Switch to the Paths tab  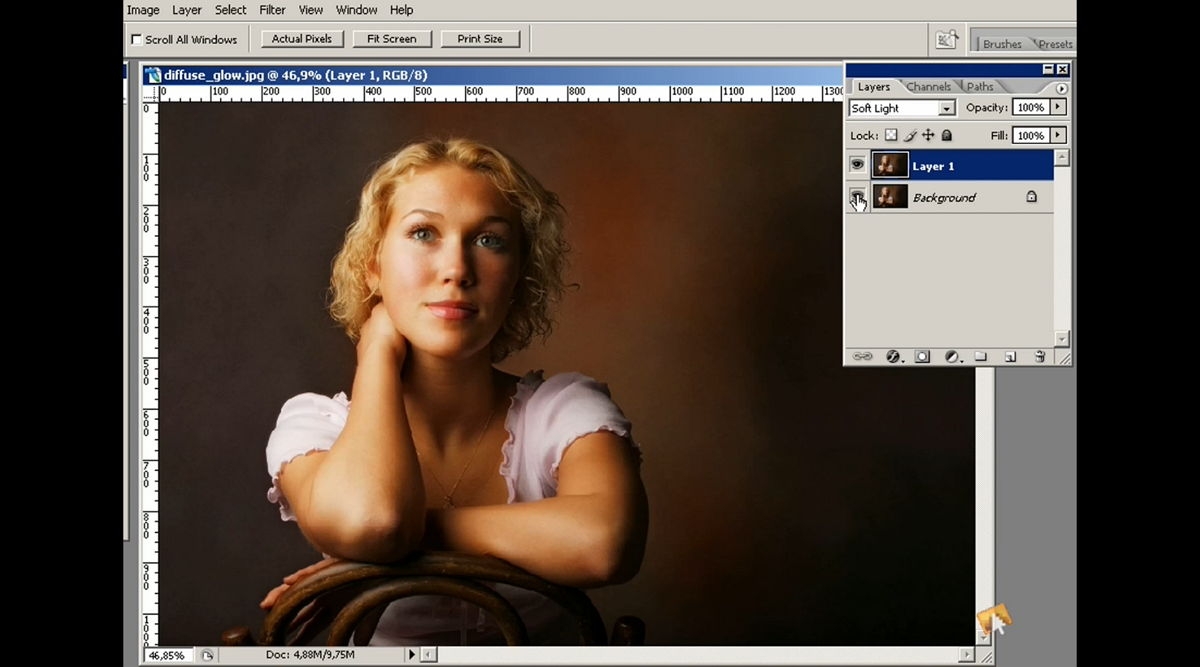click(x=980, y=87)
